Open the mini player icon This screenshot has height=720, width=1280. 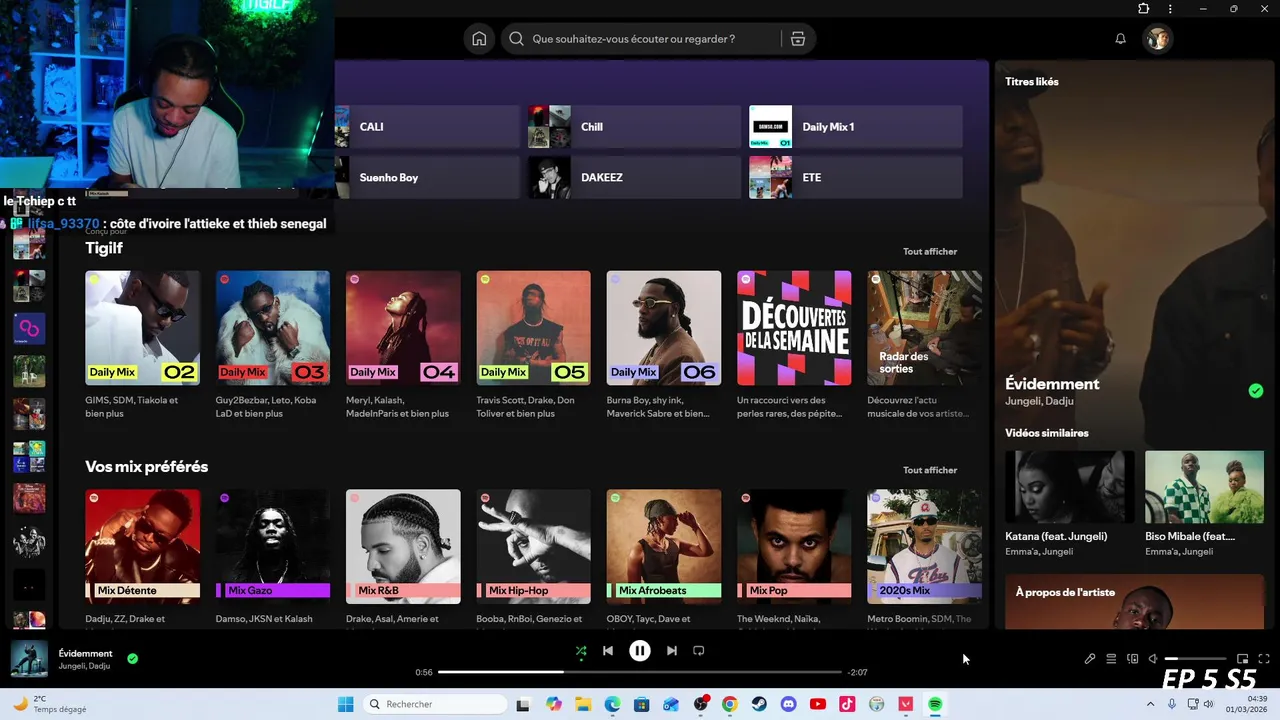pyautogui.click(x=1243, y=659)
